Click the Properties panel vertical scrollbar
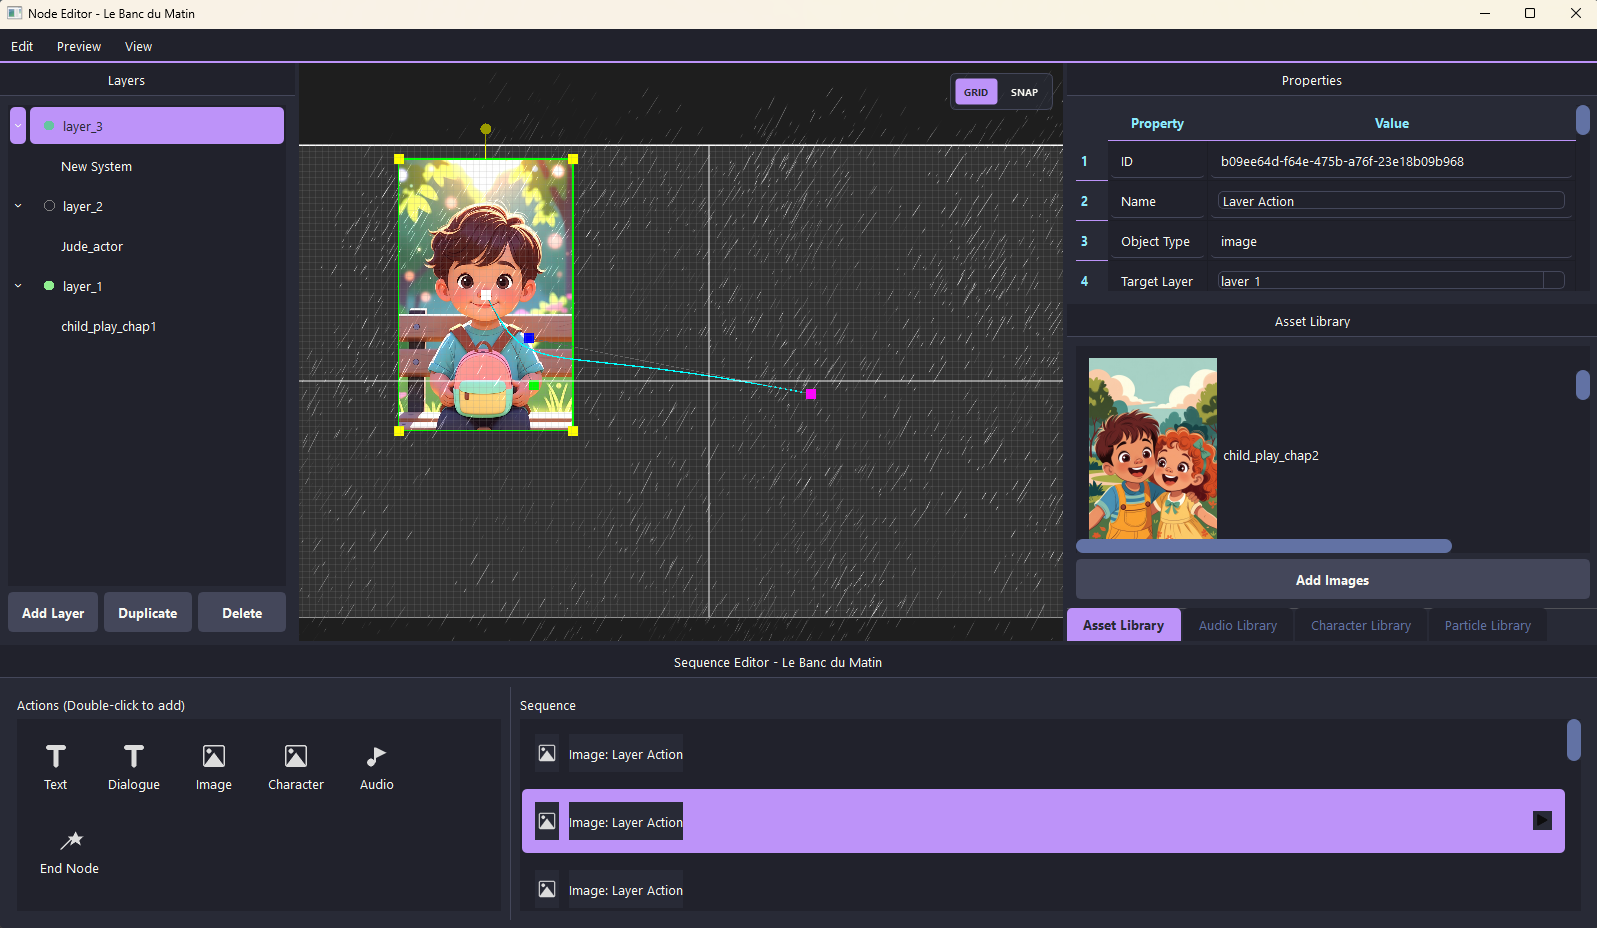Image resolution: width=1597 pixels, height=928 pixels. tap(1582, 120)
